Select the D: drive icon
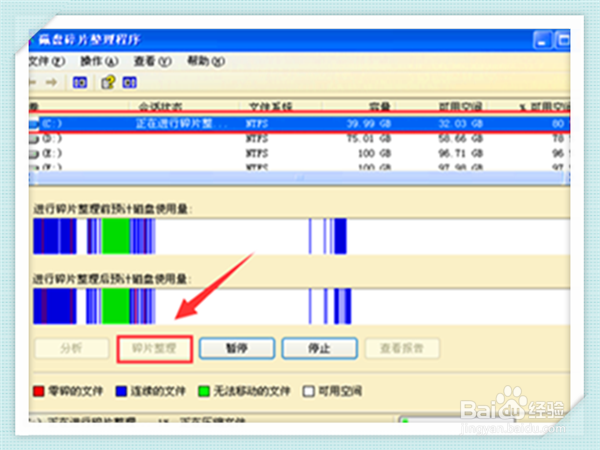 point(34,139)
